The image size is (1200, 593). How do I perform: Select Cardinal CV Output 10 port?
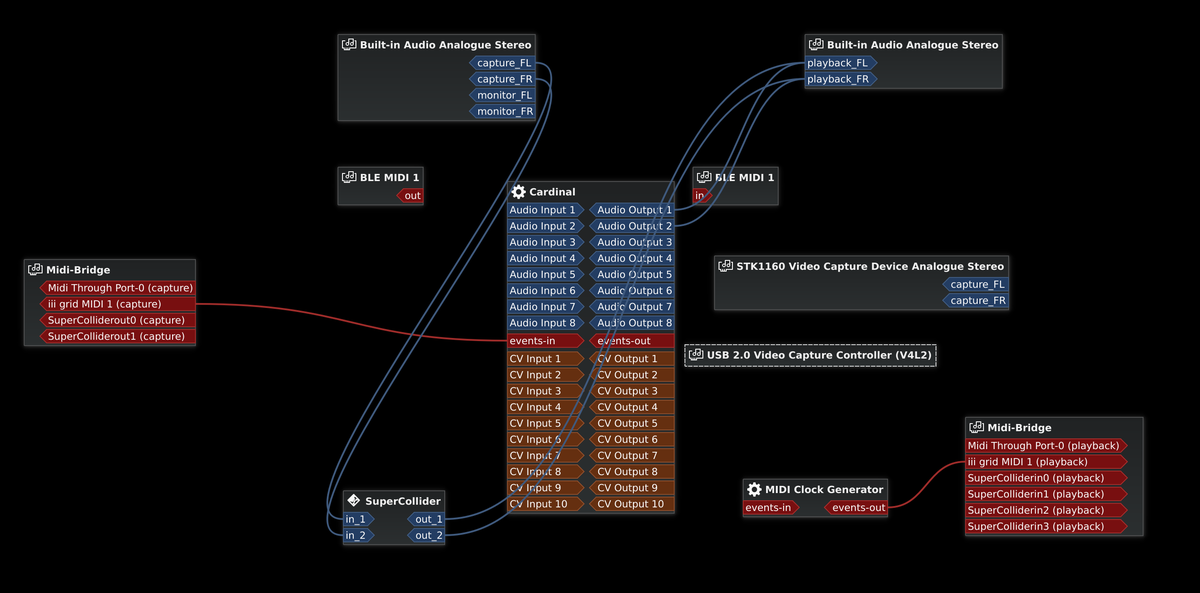coord(632,503)
